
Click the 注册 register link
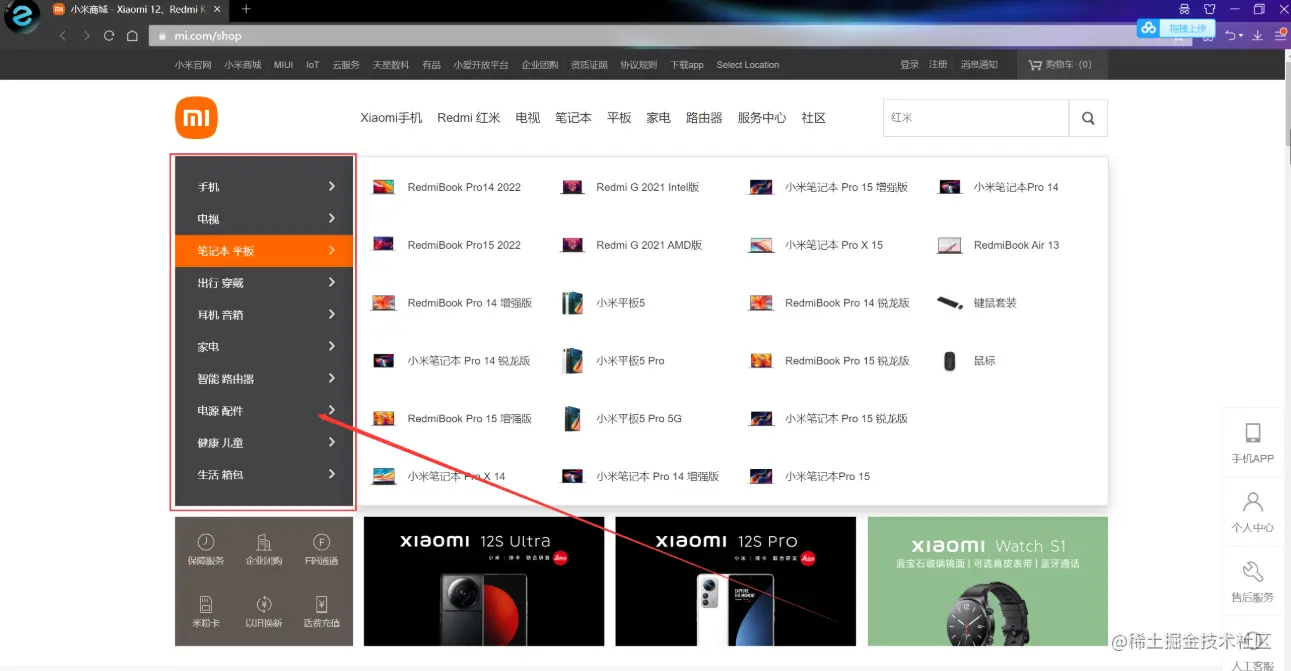[x=938, y=65]
